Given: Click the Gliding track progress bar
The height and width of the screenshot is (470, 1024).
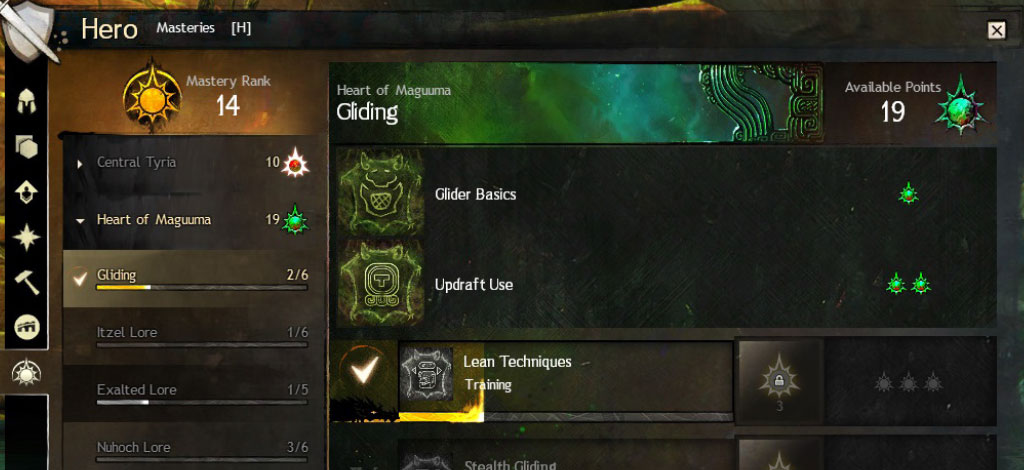Looking at the screenshot, I should pos(202,287).
